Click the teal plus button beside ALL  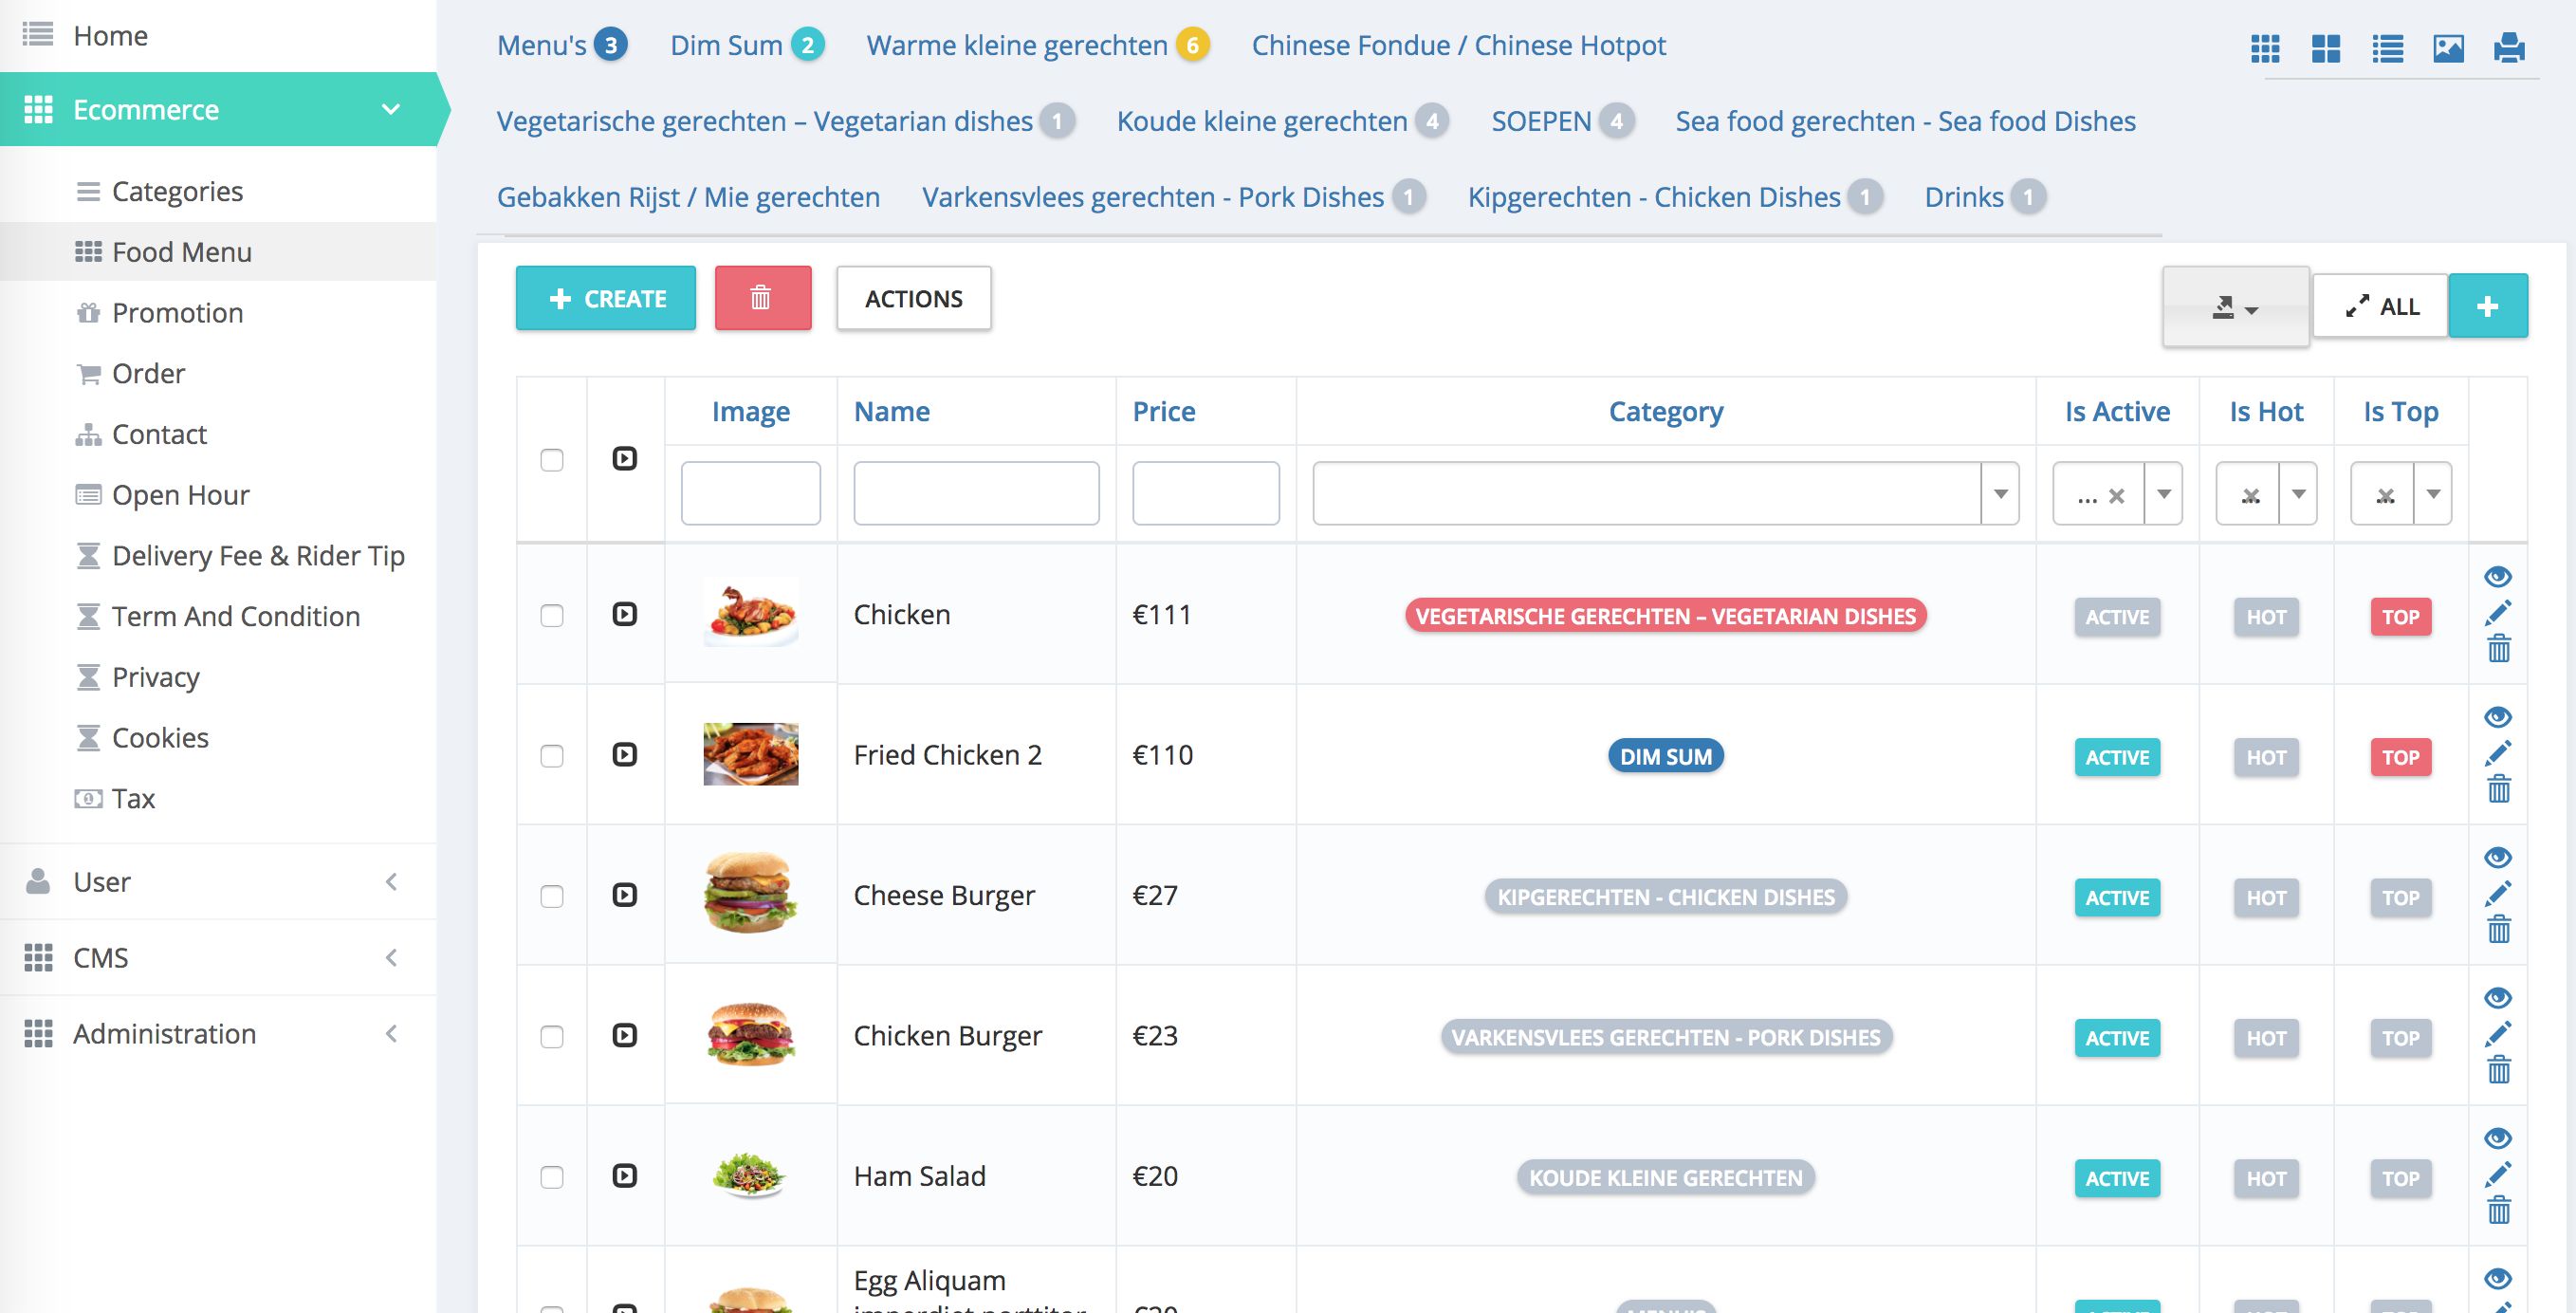(x=2487, y=306)
